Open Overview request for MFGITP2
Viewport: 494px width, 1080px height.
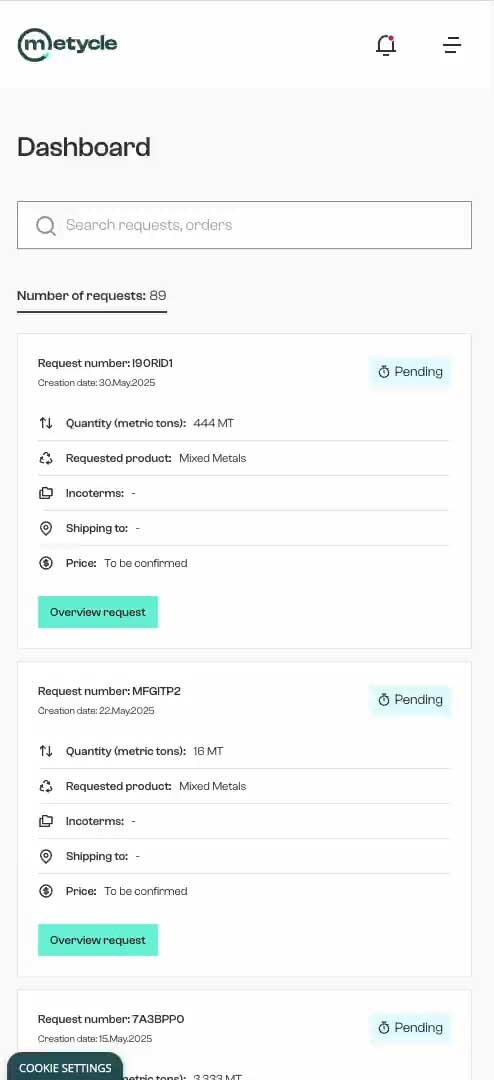98,939
